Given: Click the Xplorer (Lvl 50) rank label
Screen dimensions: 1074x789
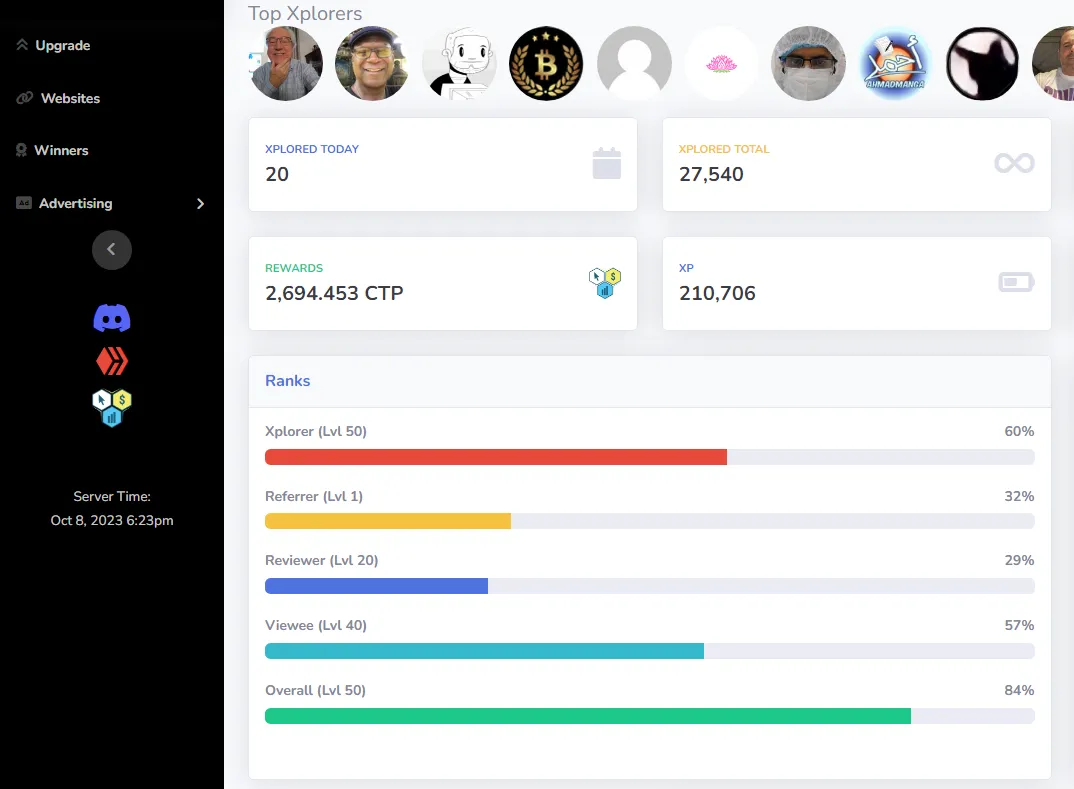Looking at the screenshot, I should tap(316, 431).
